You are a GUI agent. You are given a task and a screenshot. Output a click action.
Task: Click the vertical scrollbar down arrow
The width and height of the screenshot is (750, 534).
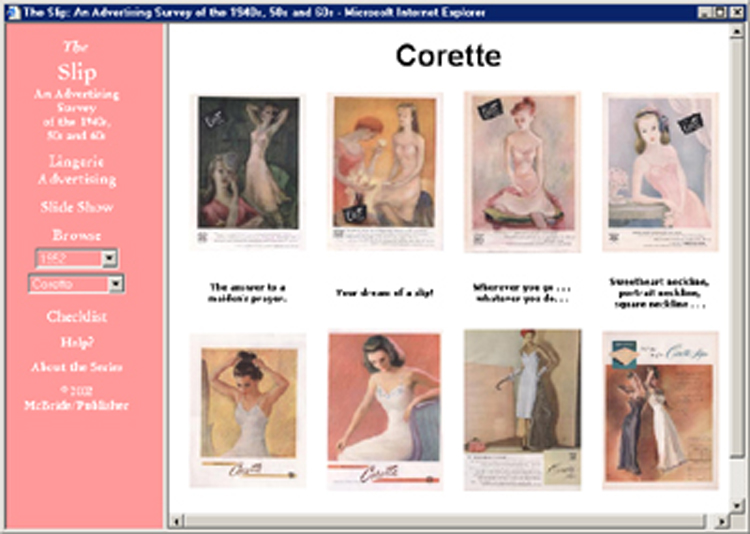tap(737, 506)
